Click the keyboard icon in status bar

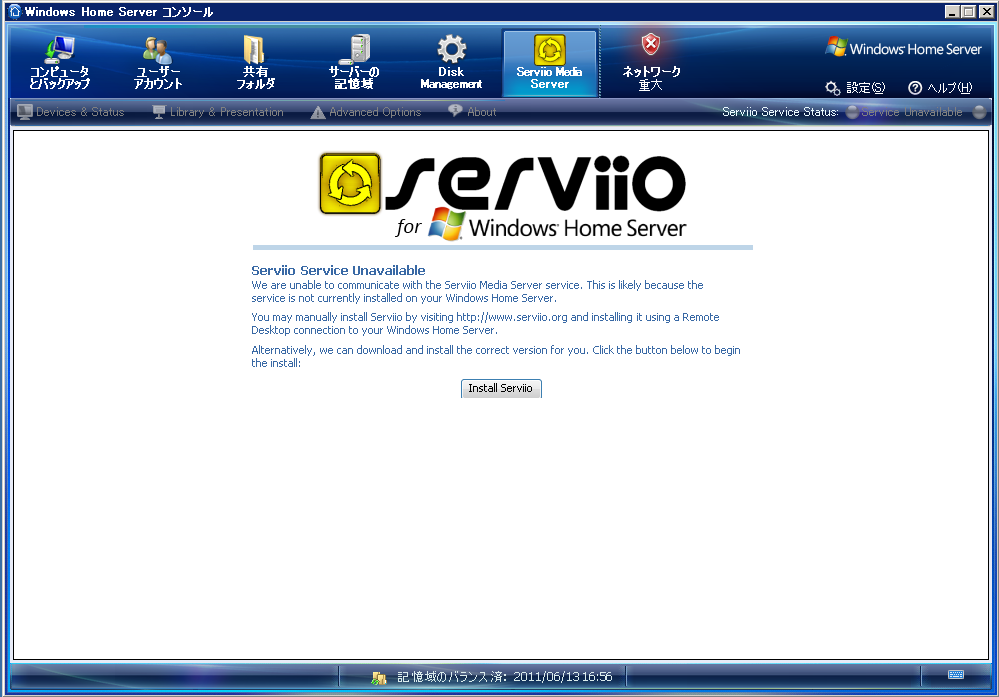pyautogui.click(x=956, y=675)
